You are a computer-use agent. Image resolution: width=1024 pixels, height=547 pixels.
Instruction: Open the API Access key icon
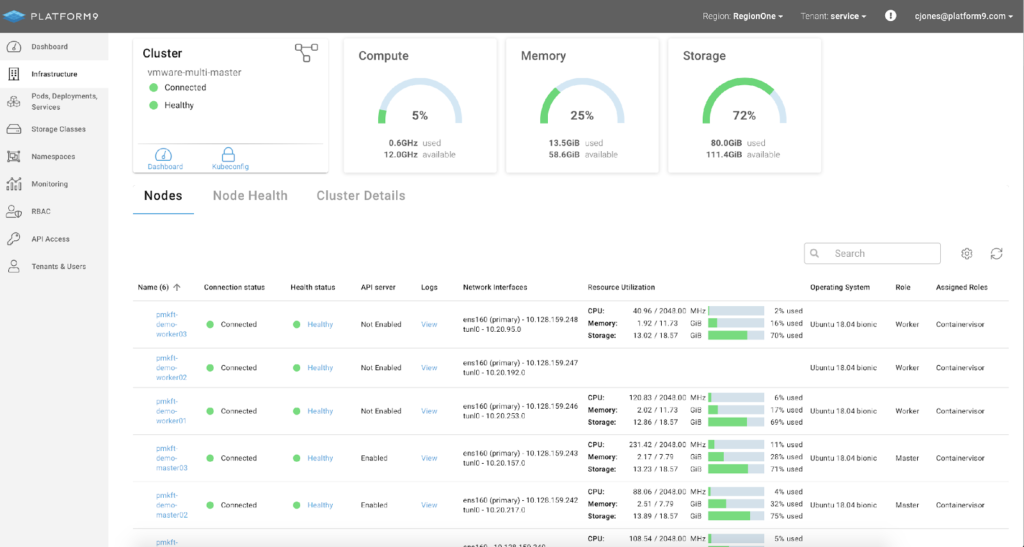coord(14,239)
